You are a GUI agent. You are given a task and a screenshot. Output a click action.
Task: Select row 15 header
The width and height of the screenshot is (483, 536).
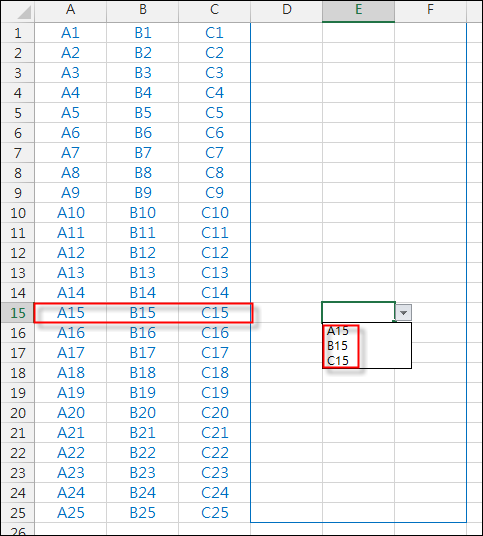[18, 313]
